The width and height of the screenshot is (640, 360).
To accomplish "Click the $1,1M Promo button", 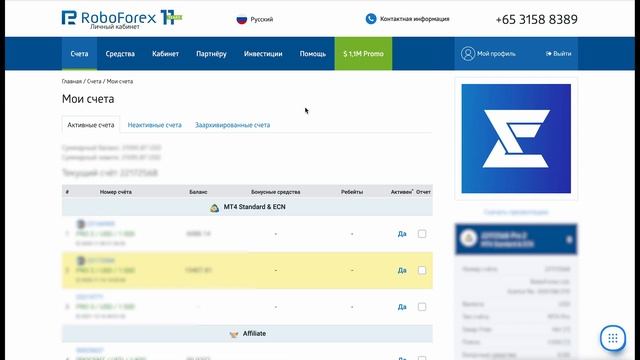I will (x=363, y=53).
